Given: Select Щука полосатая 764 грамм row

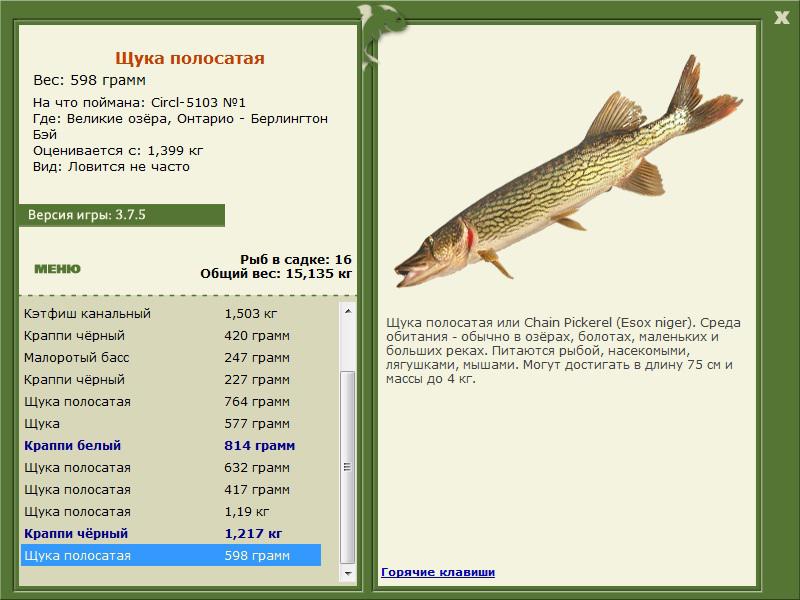Looking at the screenshot, I should (171, 401).
